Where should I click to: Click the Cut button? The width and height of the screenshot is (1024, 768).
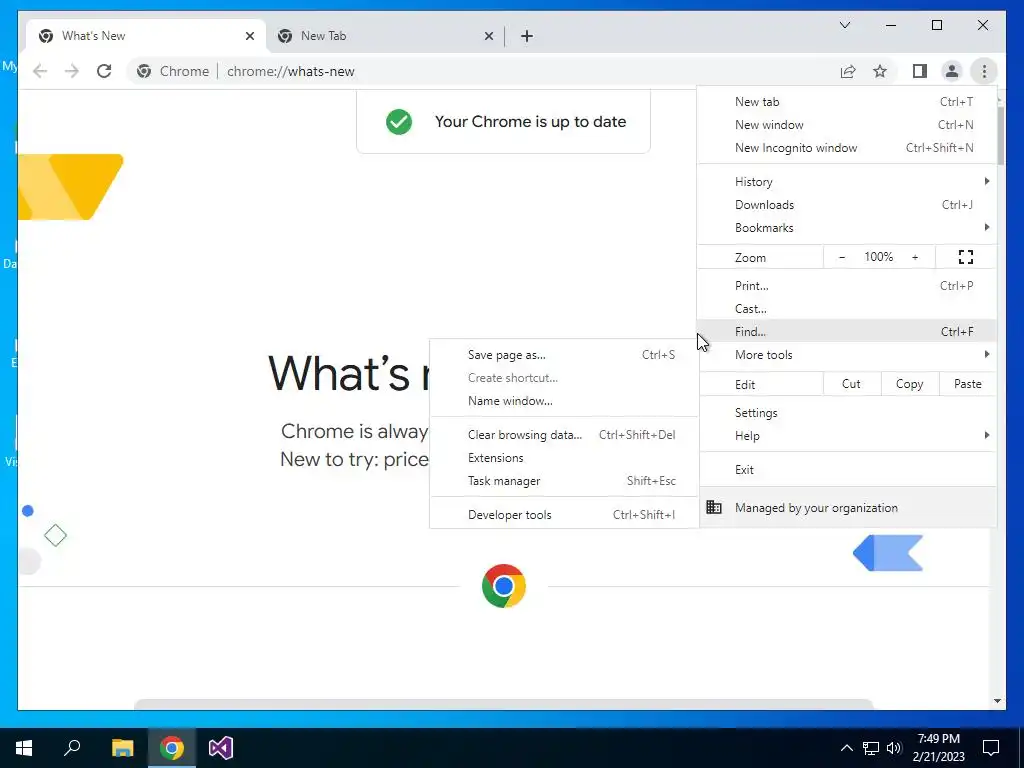tap(852, 384)
